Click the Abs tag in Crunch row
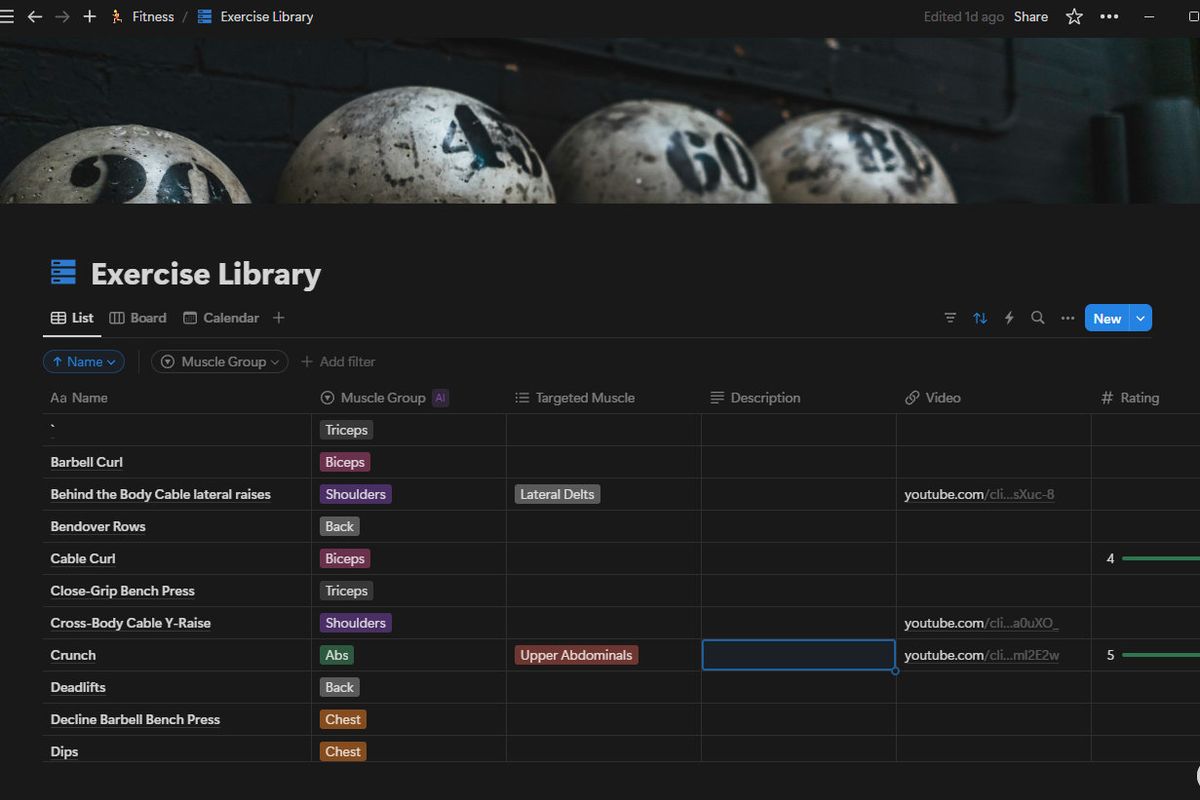Viewport: 1200px width, 800px height. pyautogui.click(x=337, y=655)
